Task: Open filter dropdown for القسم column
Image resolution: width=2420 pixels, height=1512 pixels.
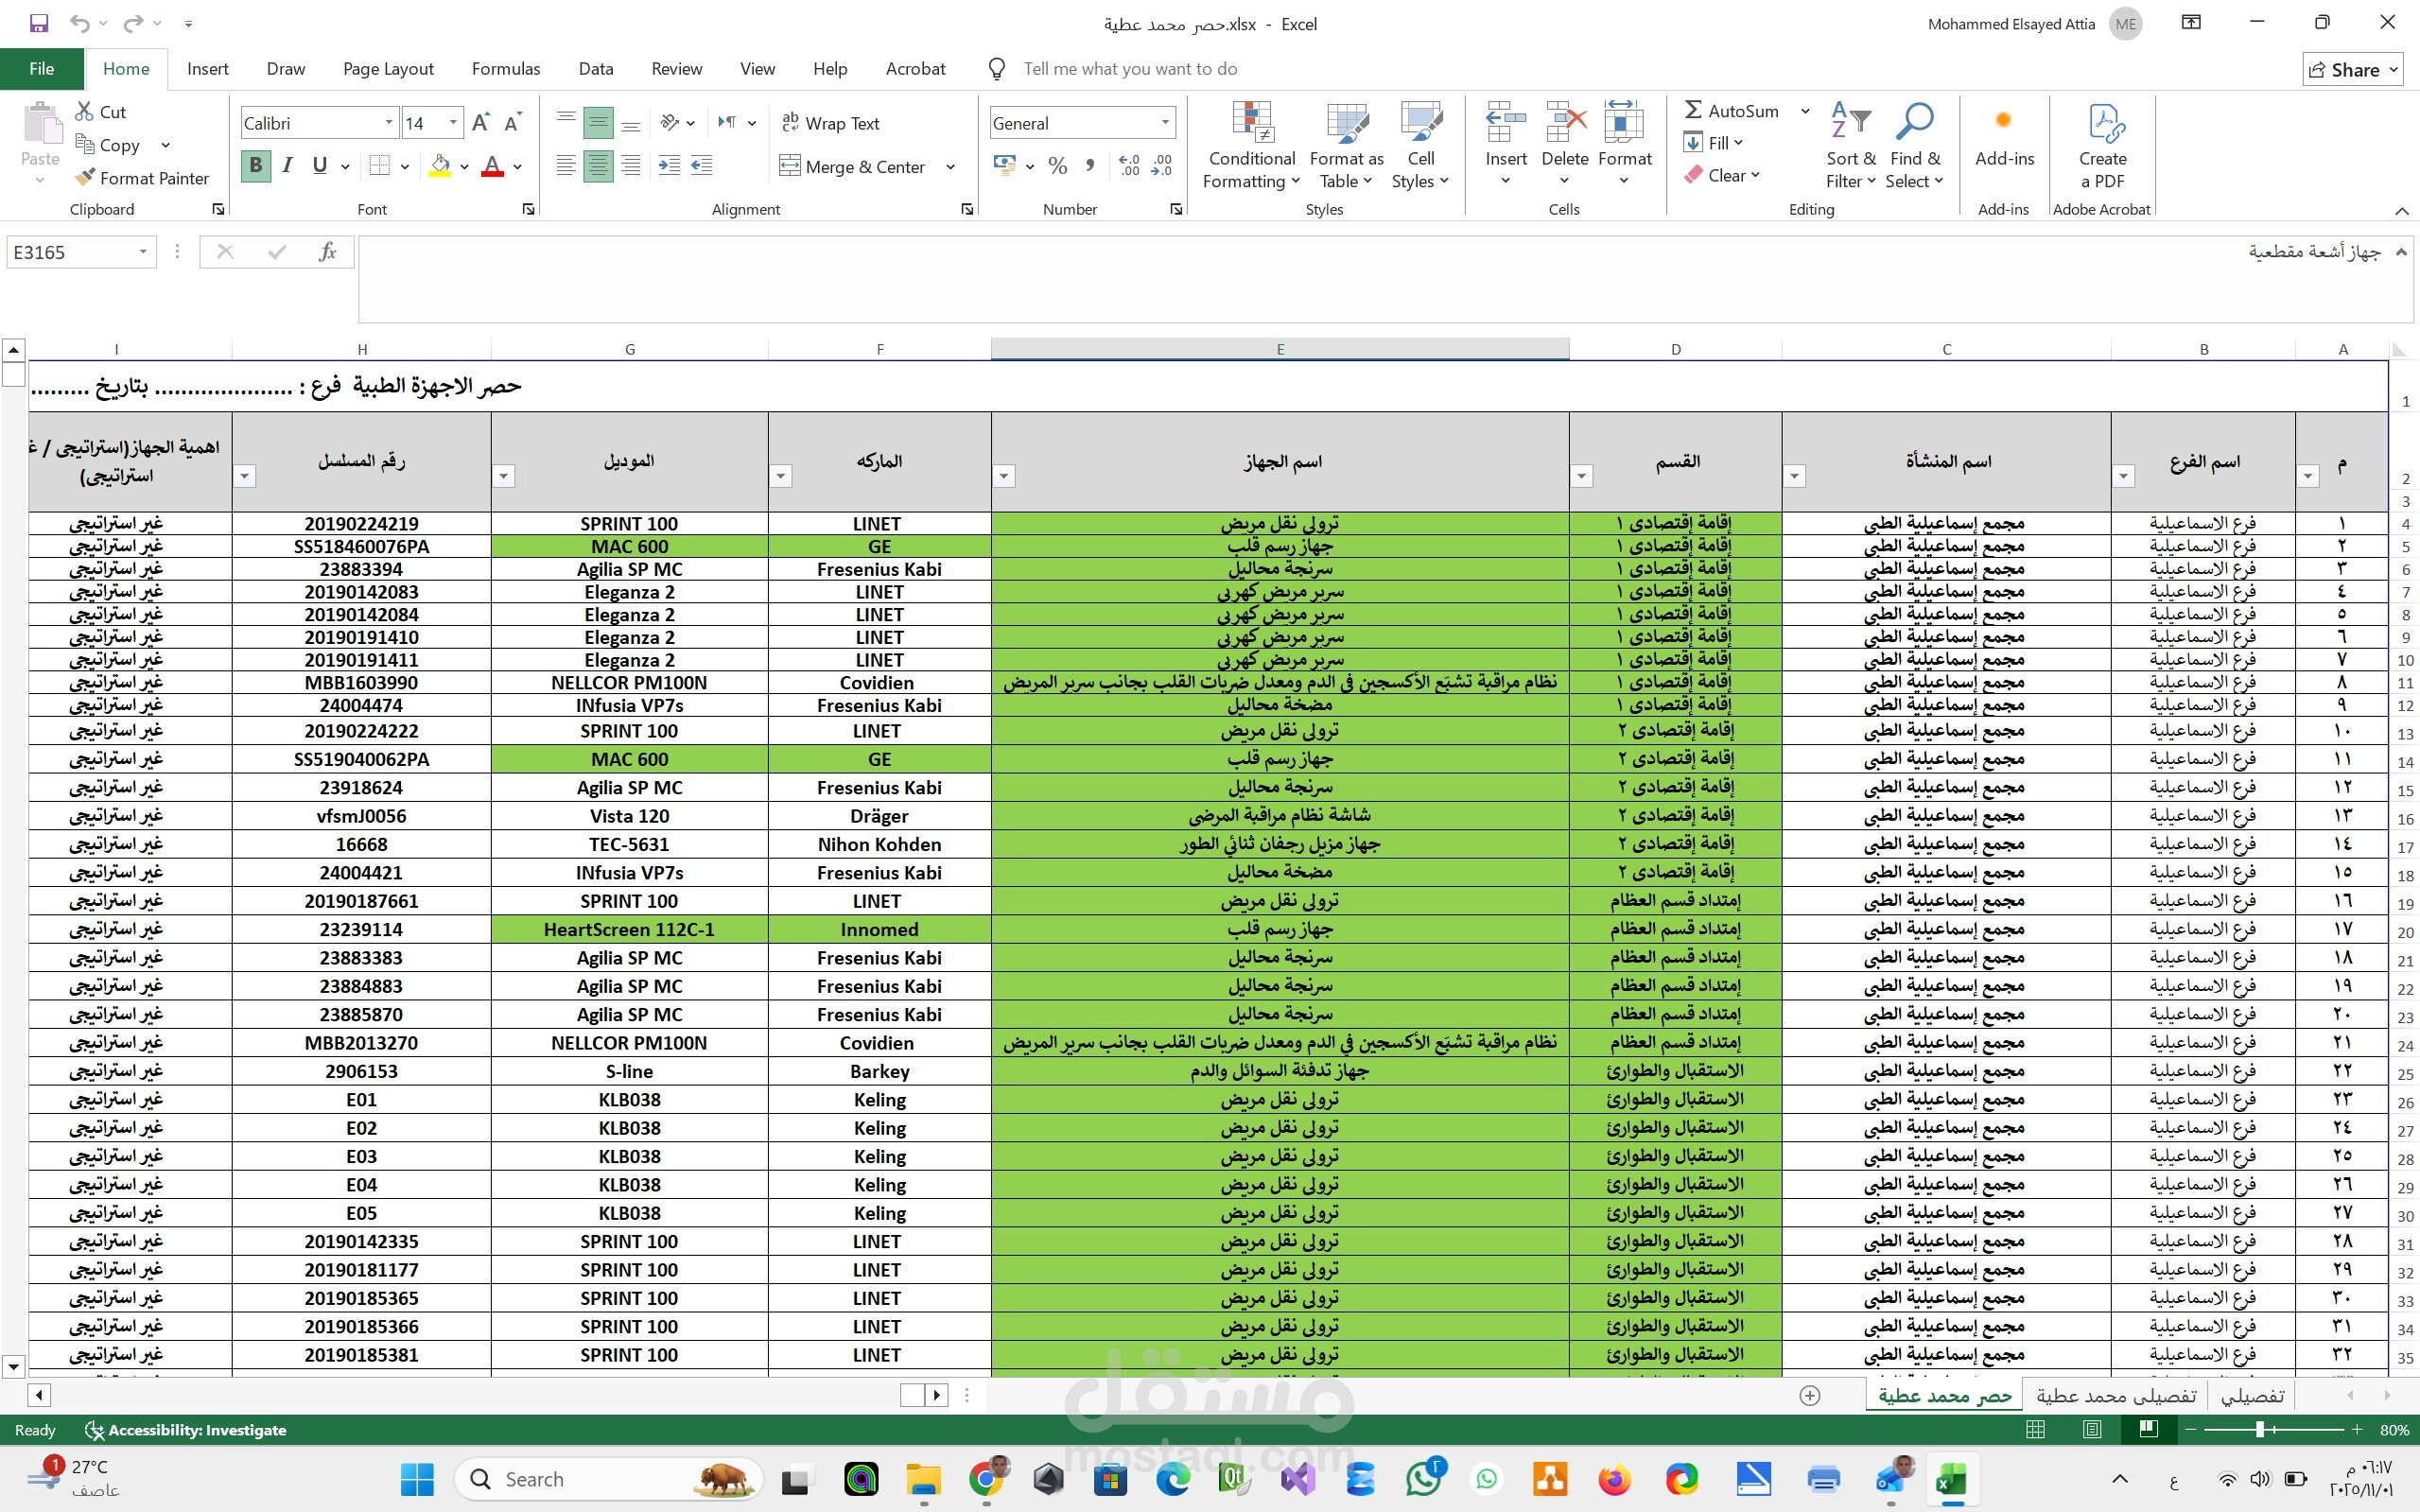Action: tap(1582, 476)
